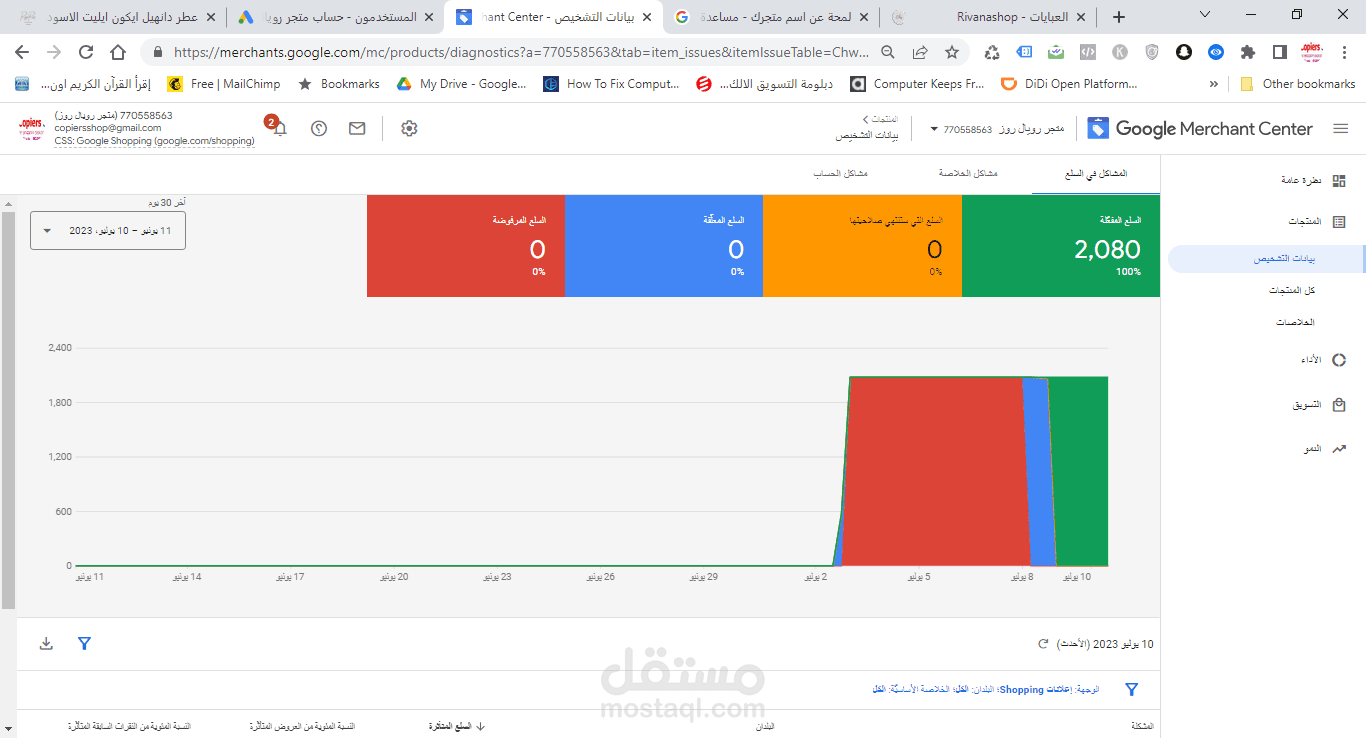The image size is (1366, 738).
Task: Open the Marketing (التسويق) sidebar icon
Action: 1339,405
